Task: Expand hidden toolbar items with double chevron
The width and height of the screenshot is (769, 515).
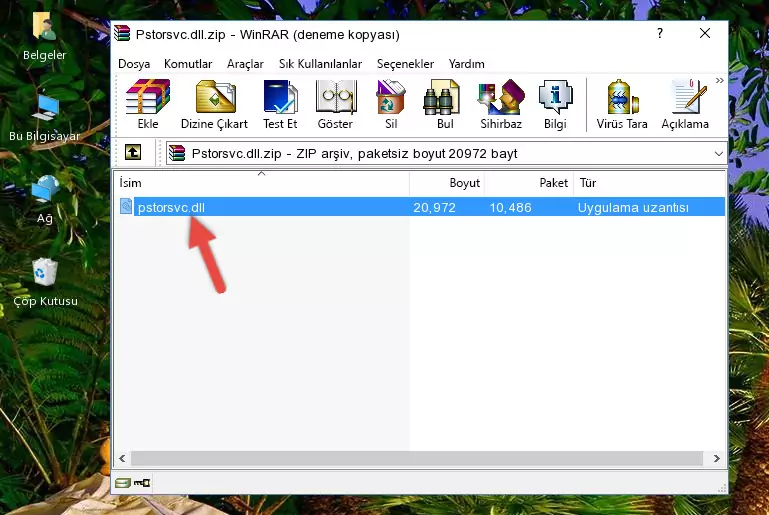Action: pyautogui.click(x=719, y=80)
